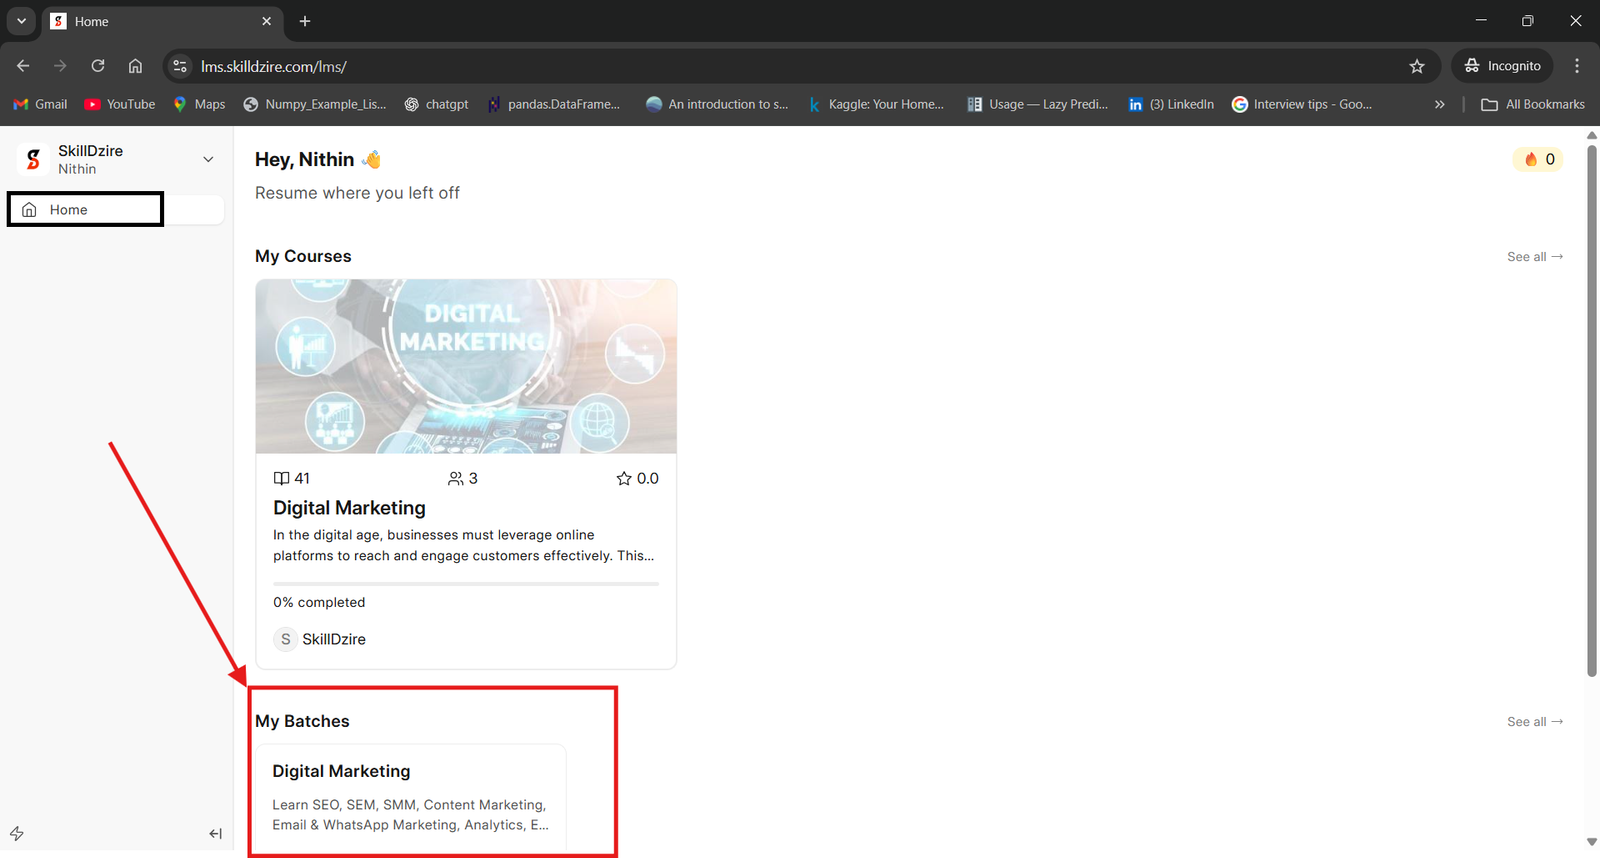
Task: Click See all for My Courses
Action: point(1534,257)
